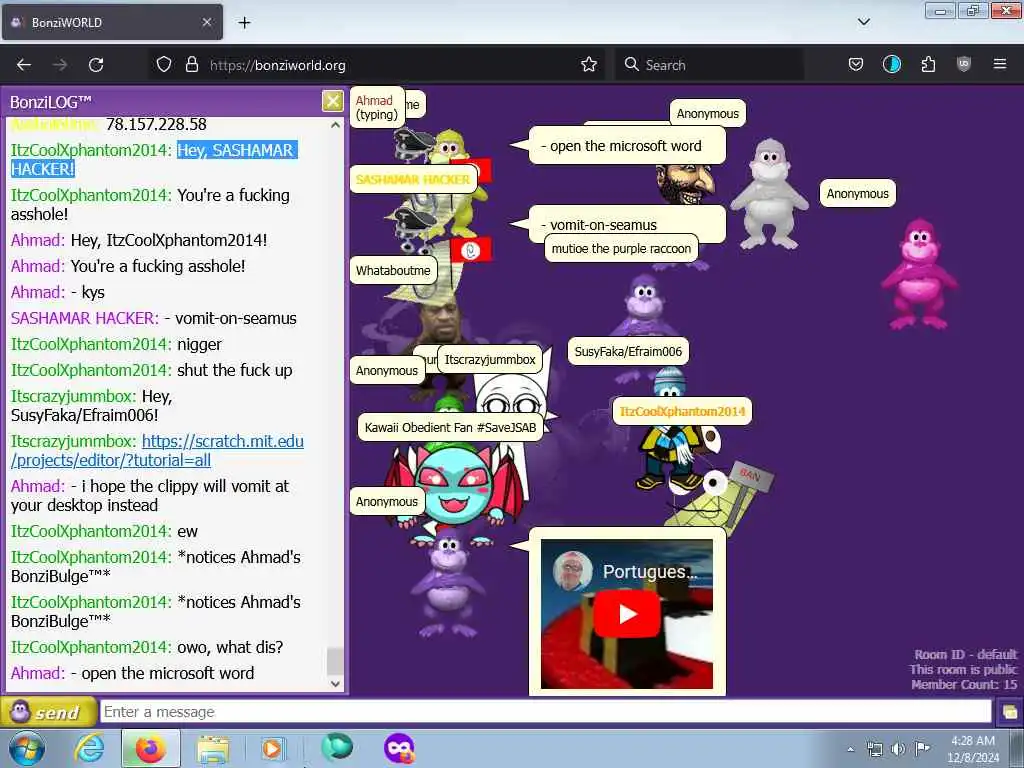Click the chat log icon beside message box
Viewport: 1024px width, 768px height.
(x=1009, y=712)
